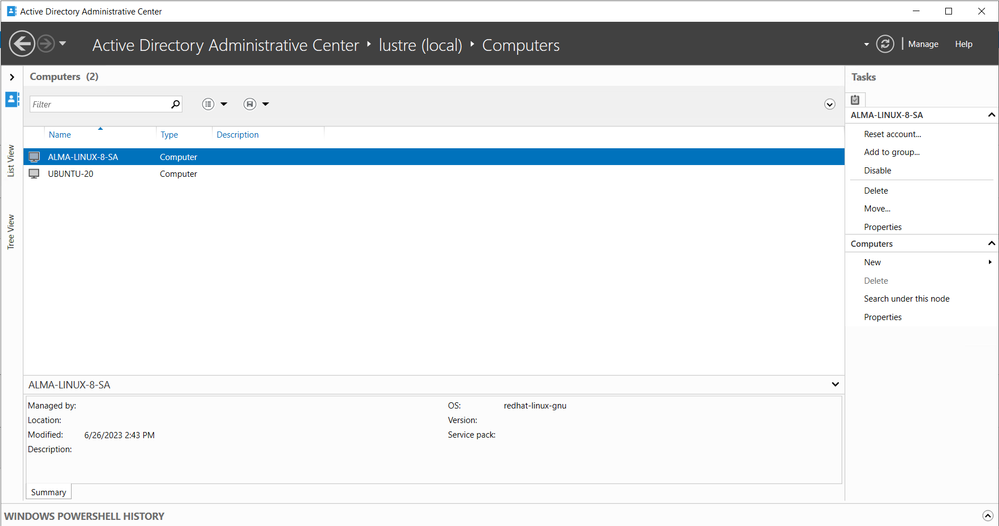This screenshot has height=526, width=999.
Task: Sort by Name column header
Action: tap(60, 135)
